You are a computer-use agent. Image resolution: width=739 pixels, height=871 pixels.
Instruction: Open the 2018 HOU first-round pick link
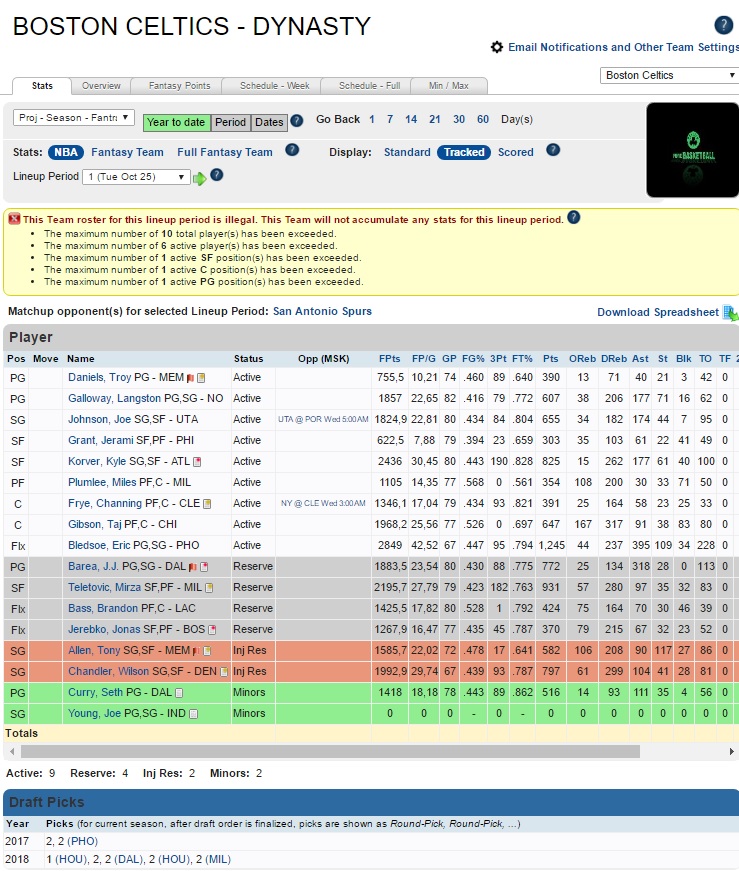pyautogui.click(x=71, y=859)
